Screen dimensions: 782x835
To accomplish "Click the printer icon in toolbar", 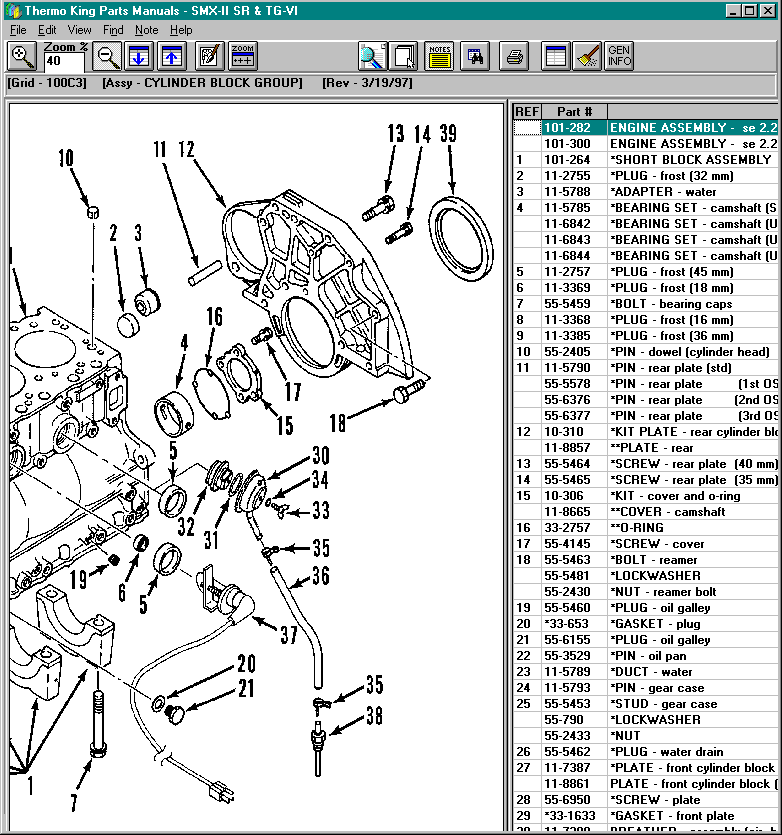I will tap(514, 56).
